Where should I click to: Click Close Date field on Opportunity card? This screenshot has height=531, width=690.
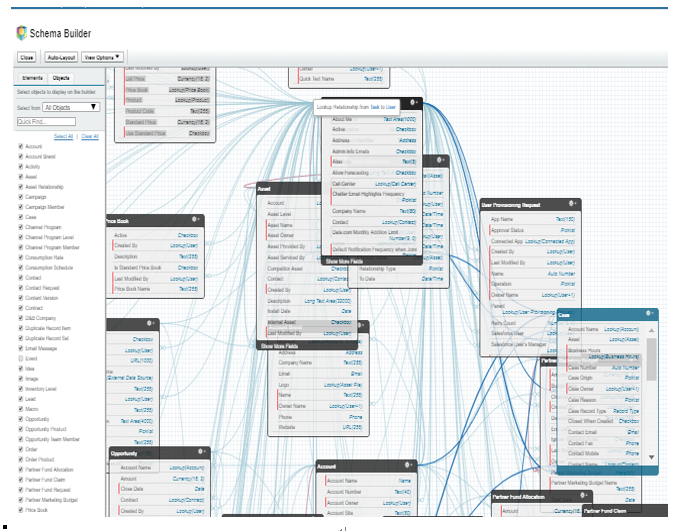162,489
